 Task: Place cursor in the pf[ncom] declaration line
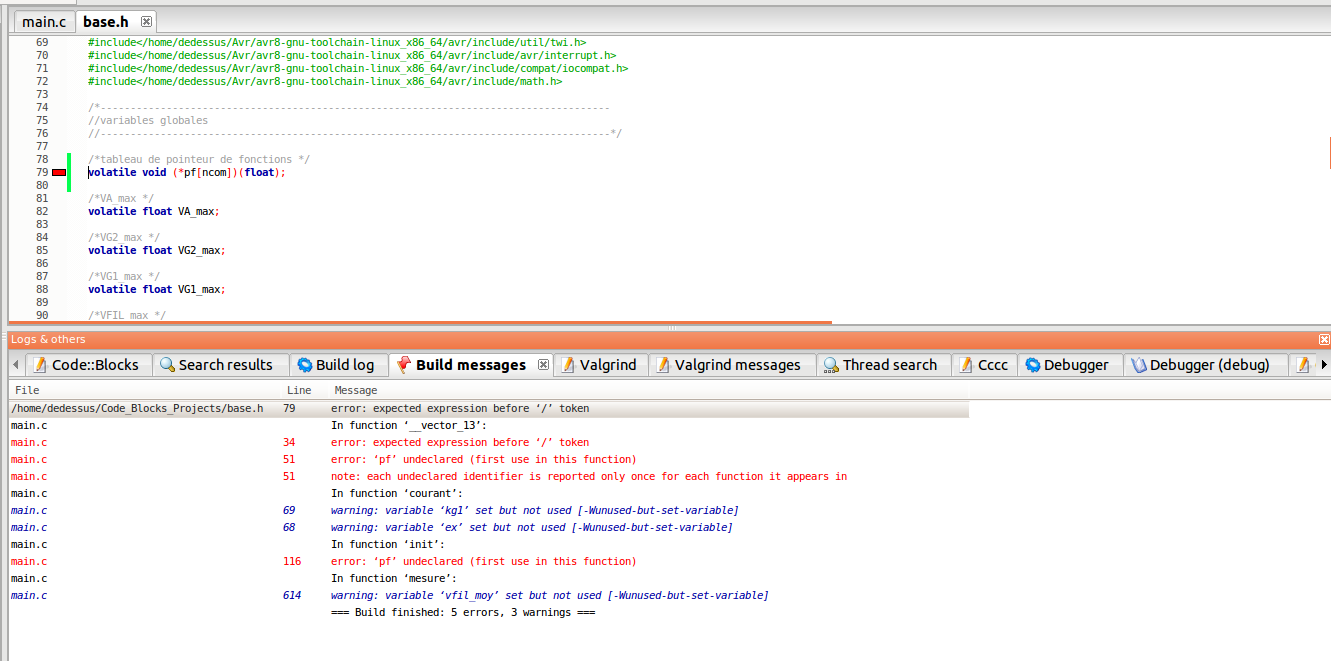[x=186, y=173]
